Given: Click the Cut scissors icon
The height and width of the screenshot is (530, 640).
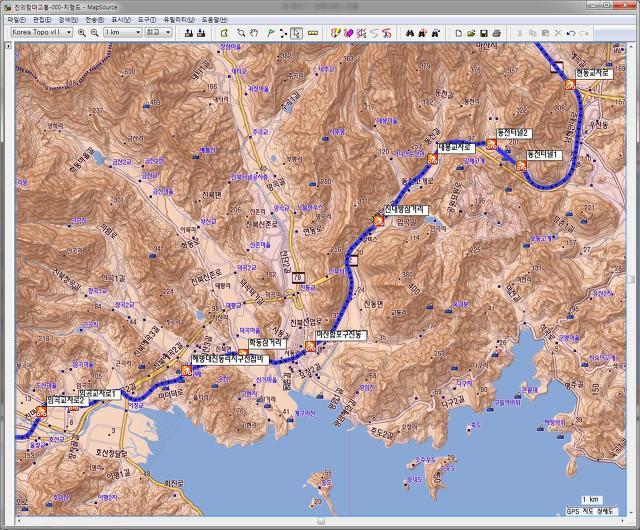Looking at the screenshot, I should tap(520, 33).
